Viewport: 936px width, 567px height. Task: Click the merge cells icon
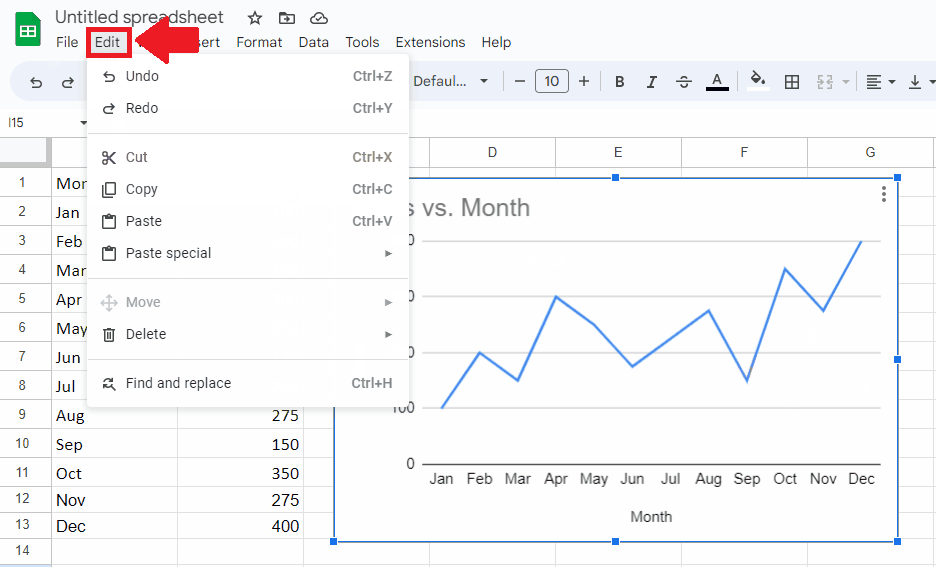point(824,82)
